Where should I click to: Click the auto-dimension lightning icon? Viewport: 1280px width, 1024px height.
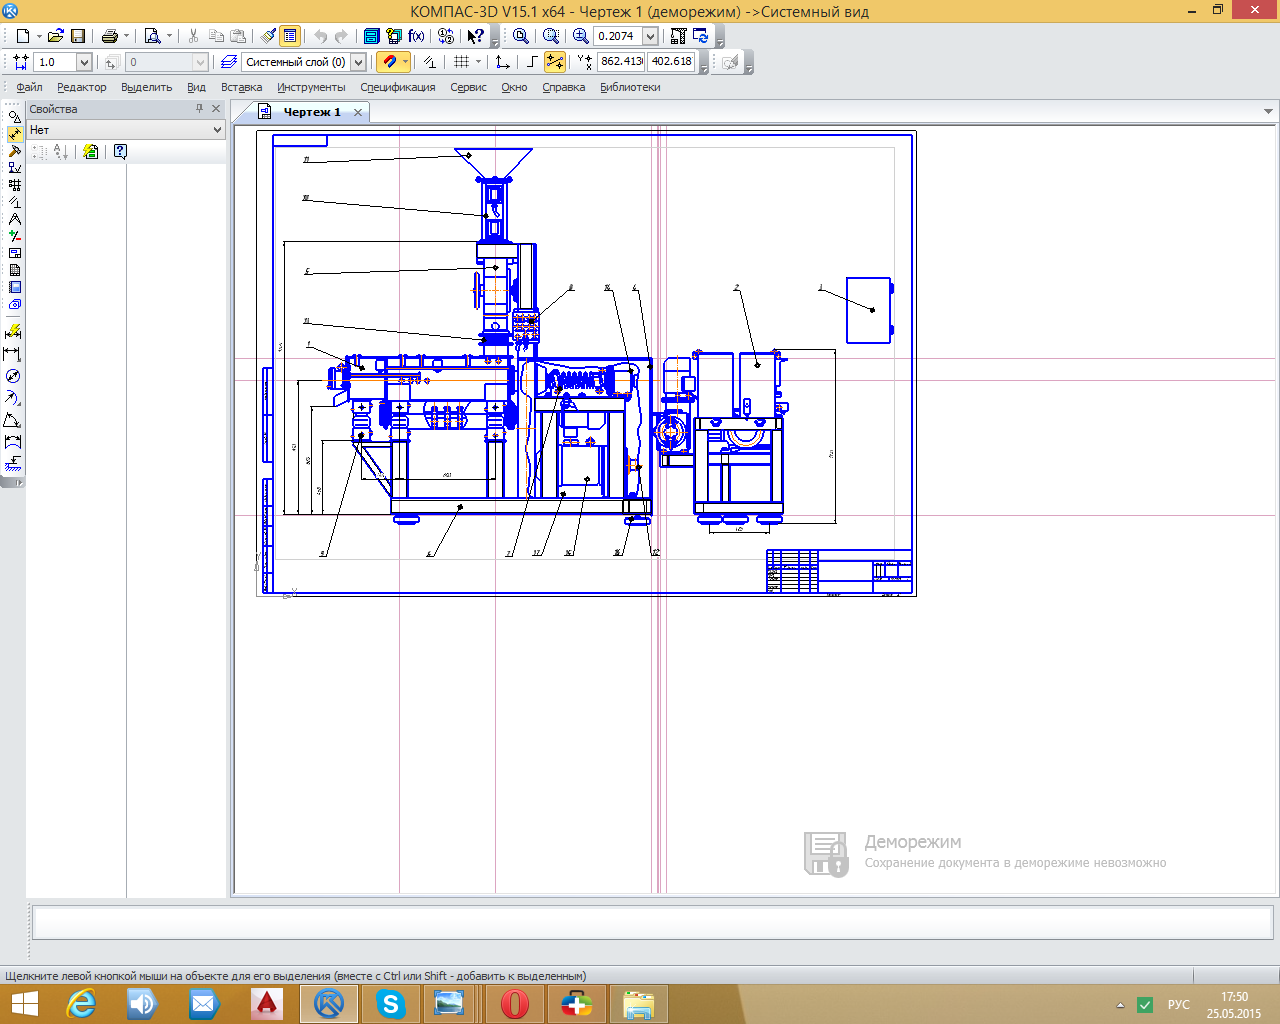(x=13, y=331)
